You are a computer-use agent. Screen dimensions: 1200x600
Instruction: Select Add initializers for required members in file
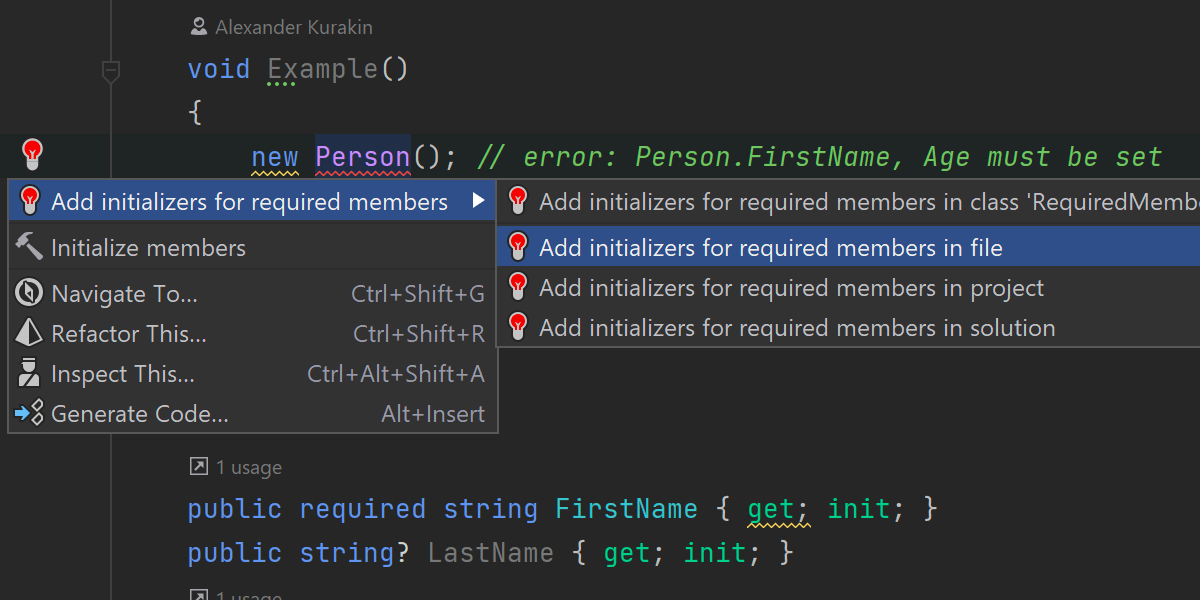[x=770, y=248]
